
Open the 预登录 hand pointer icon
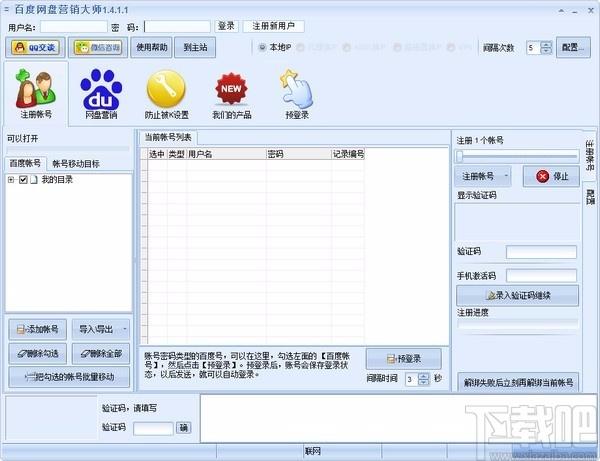coord(297,94)
